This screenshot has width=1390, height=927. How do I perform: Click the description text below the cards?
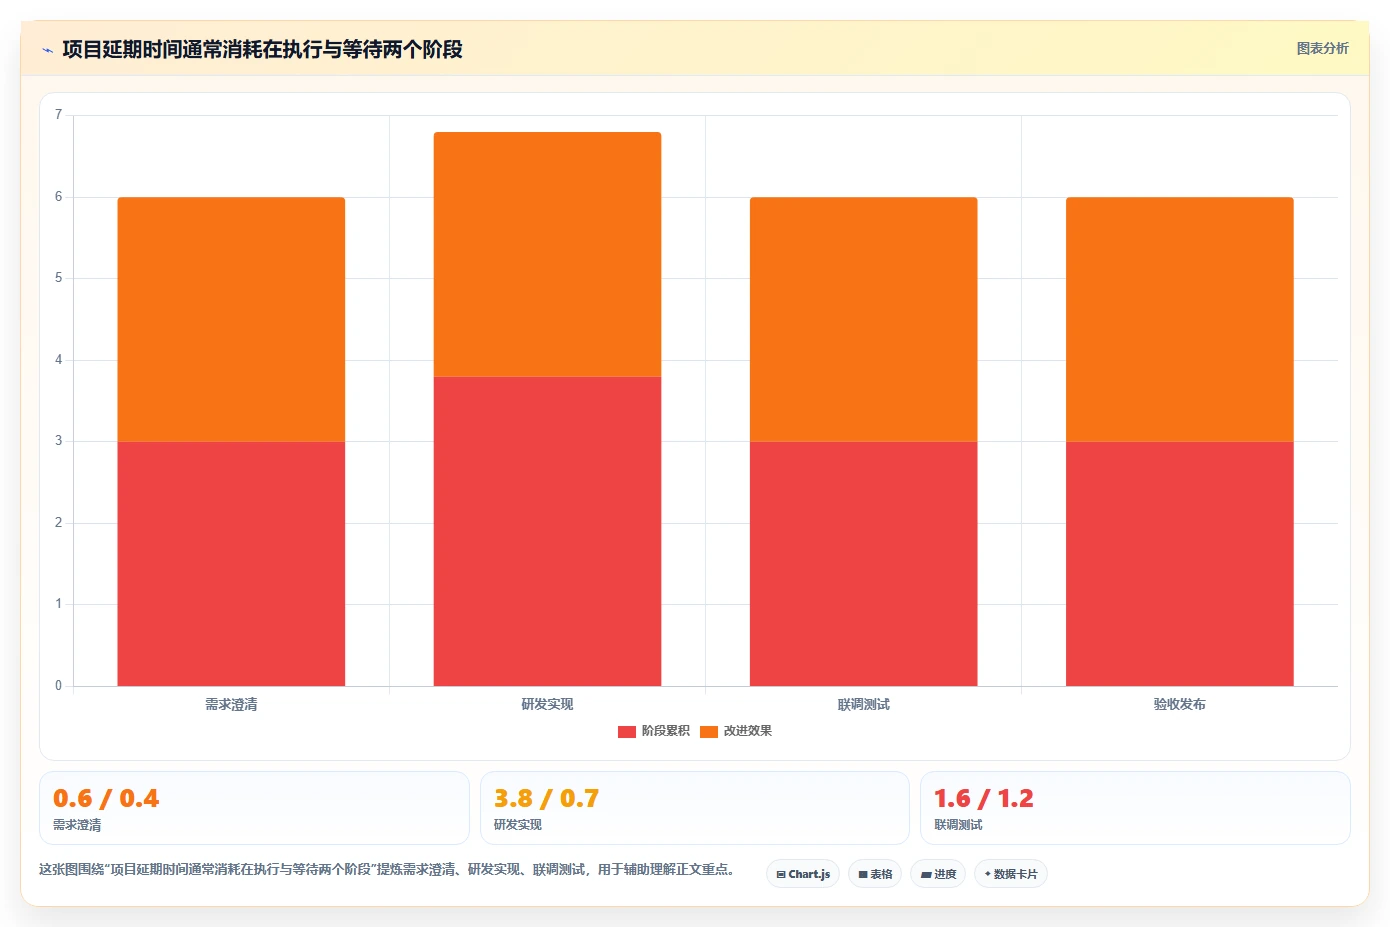(386, 870)
